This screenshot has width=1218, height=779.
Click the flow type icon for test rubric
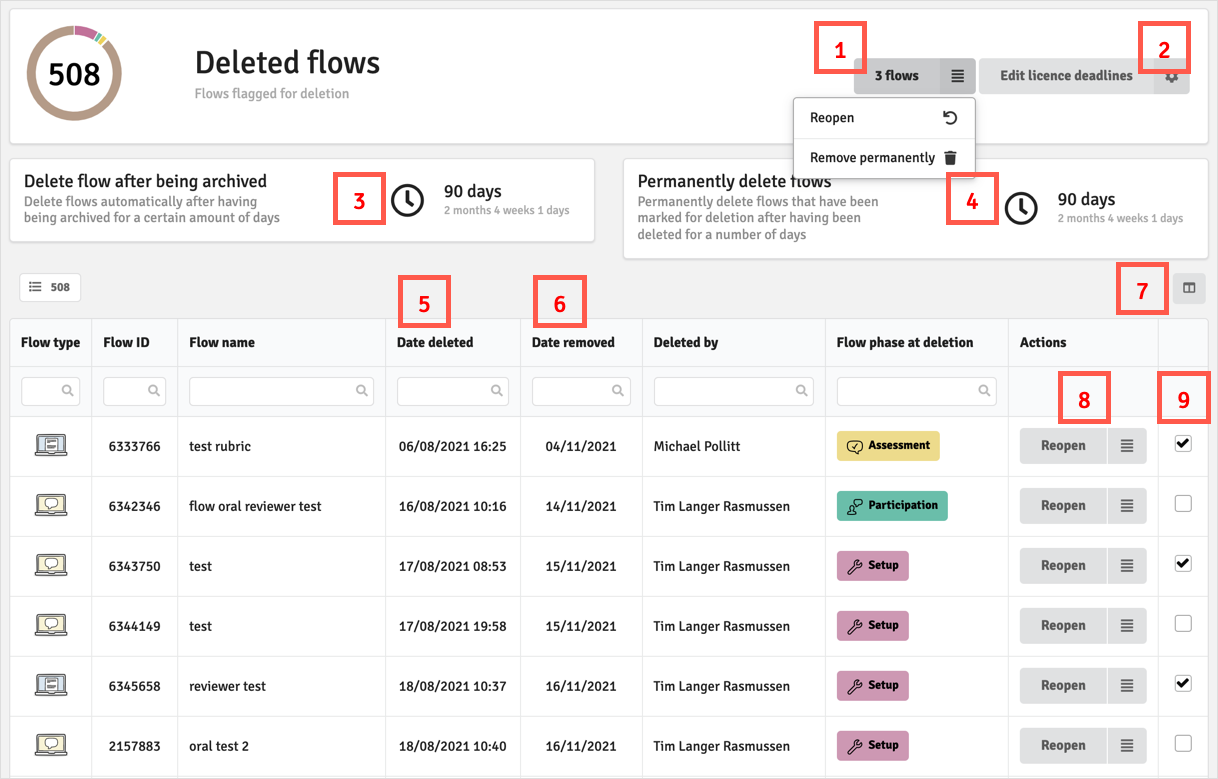pos(51,446)
